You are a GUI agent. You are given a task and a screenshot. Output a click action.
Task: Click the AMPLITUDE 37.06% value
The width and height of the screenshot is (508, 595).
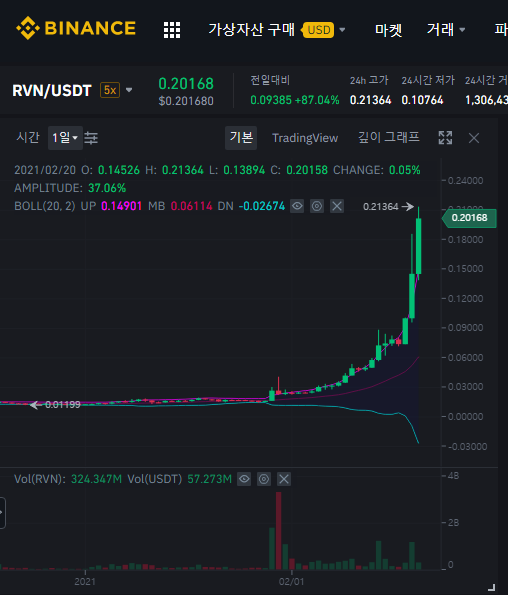(107, 188)
